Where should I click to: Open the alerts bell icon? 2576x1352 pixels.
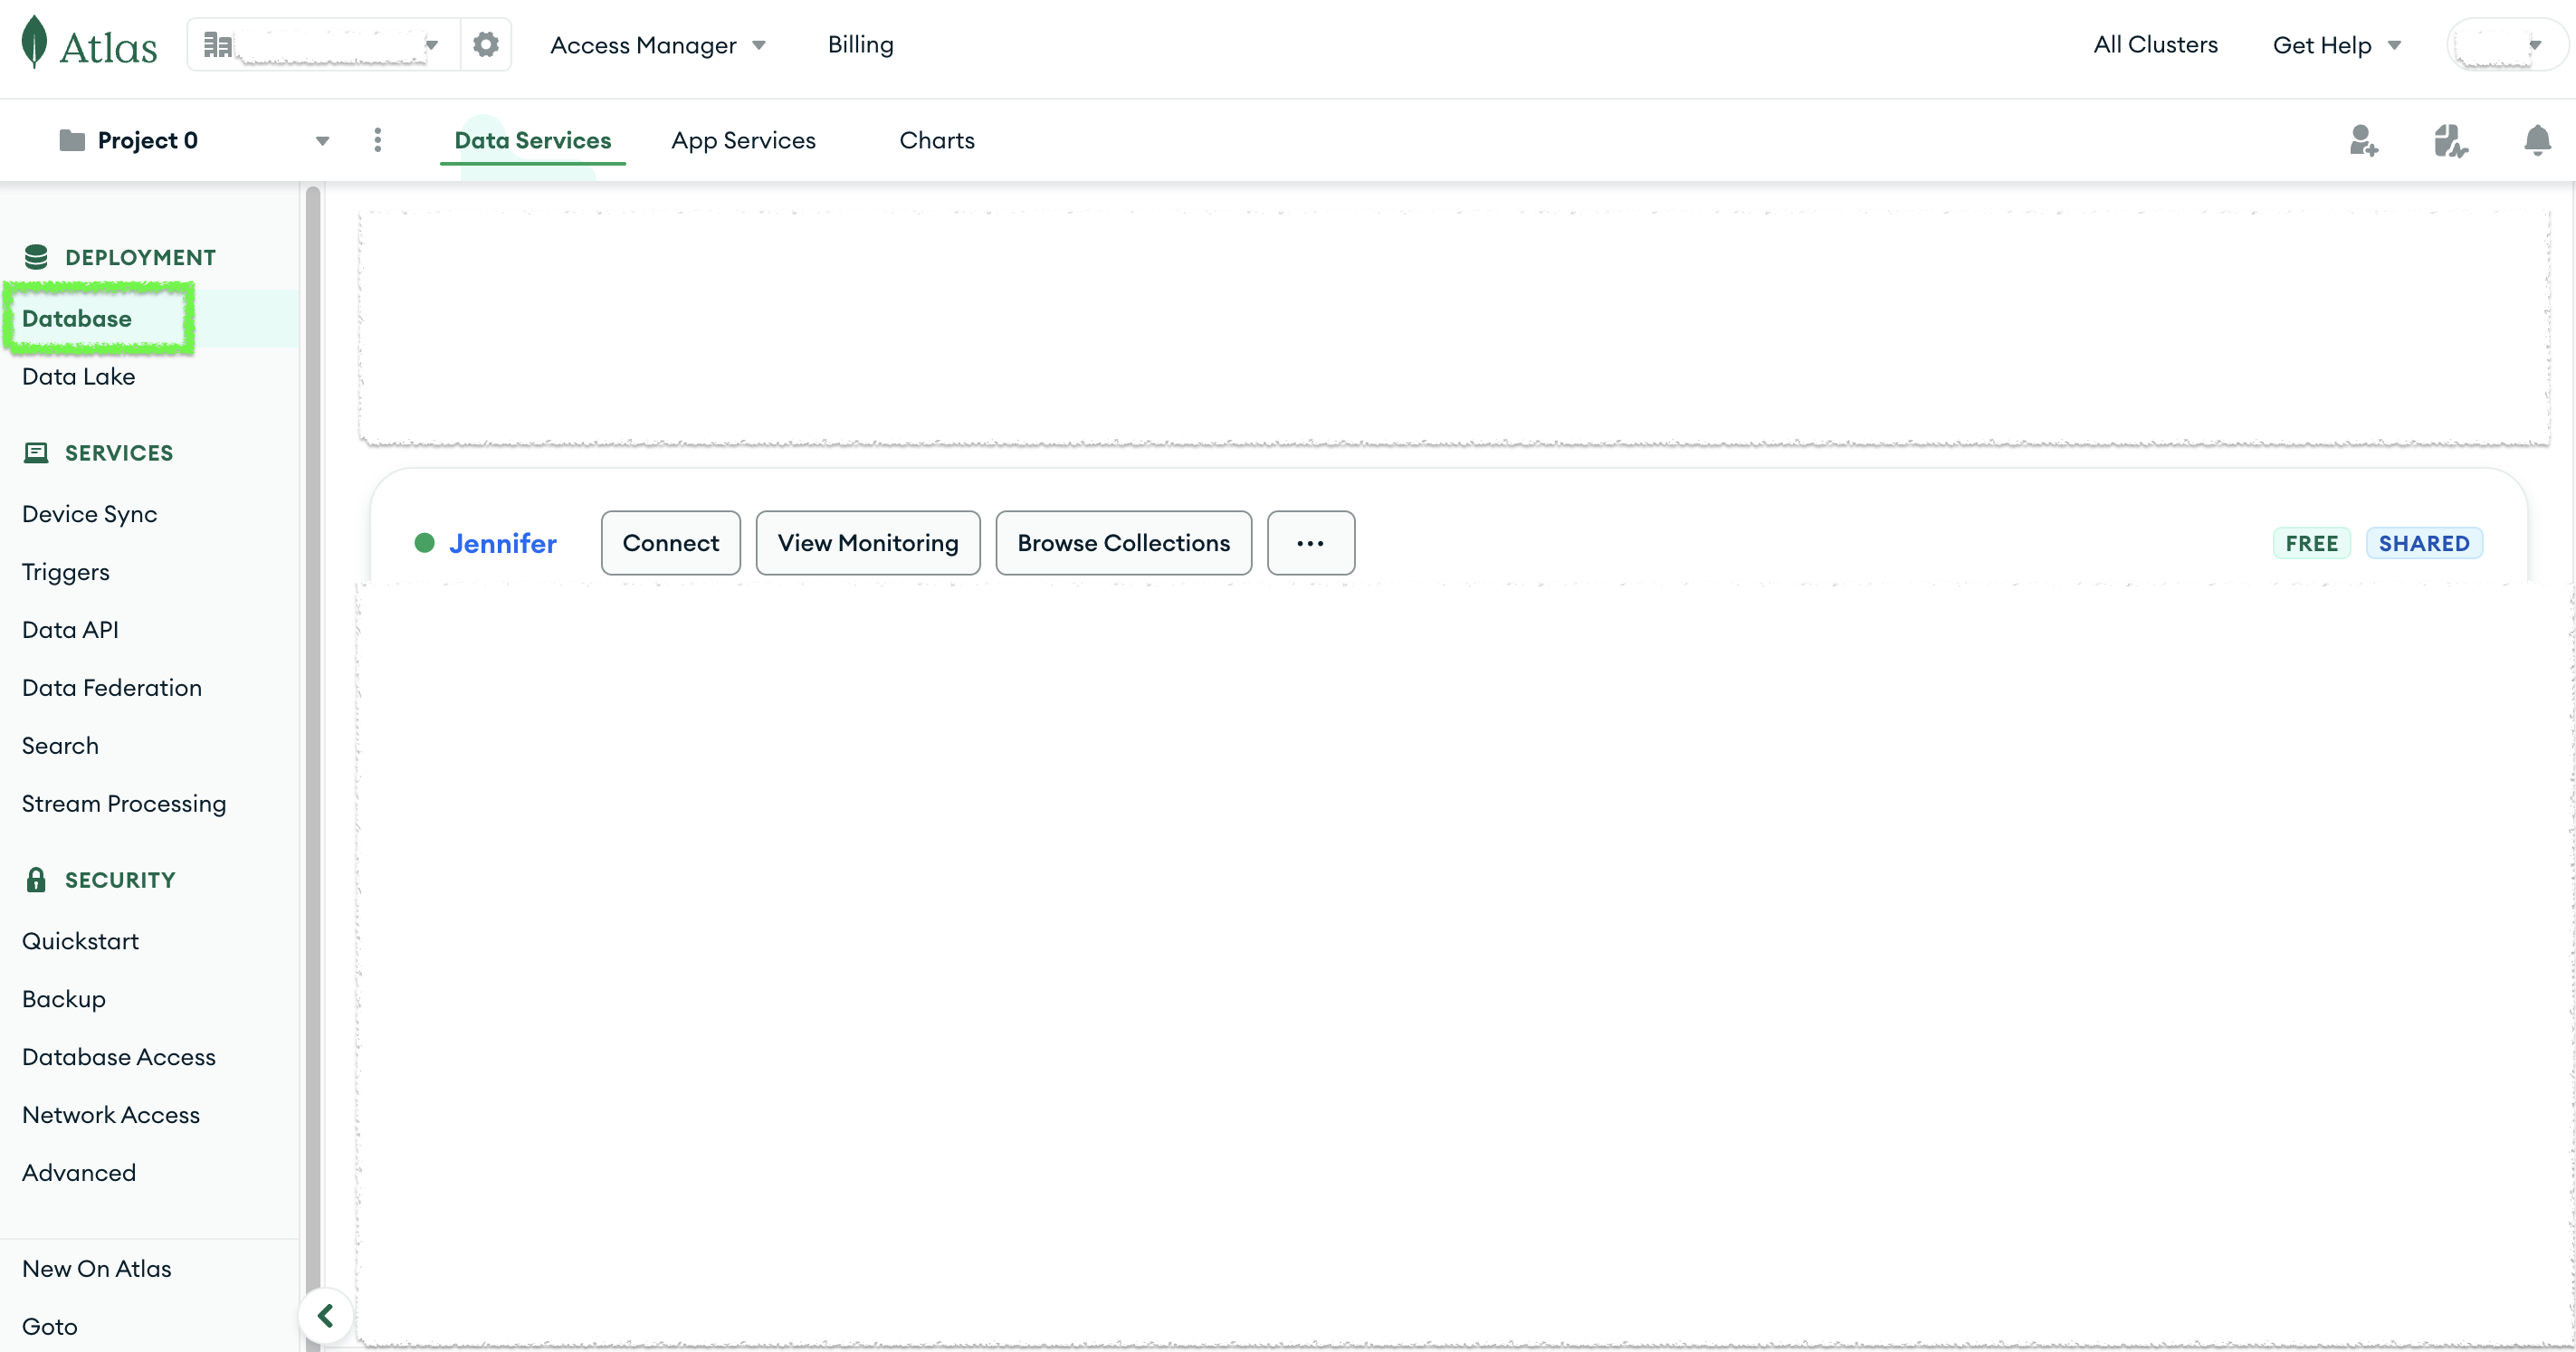pos(2537,140)
